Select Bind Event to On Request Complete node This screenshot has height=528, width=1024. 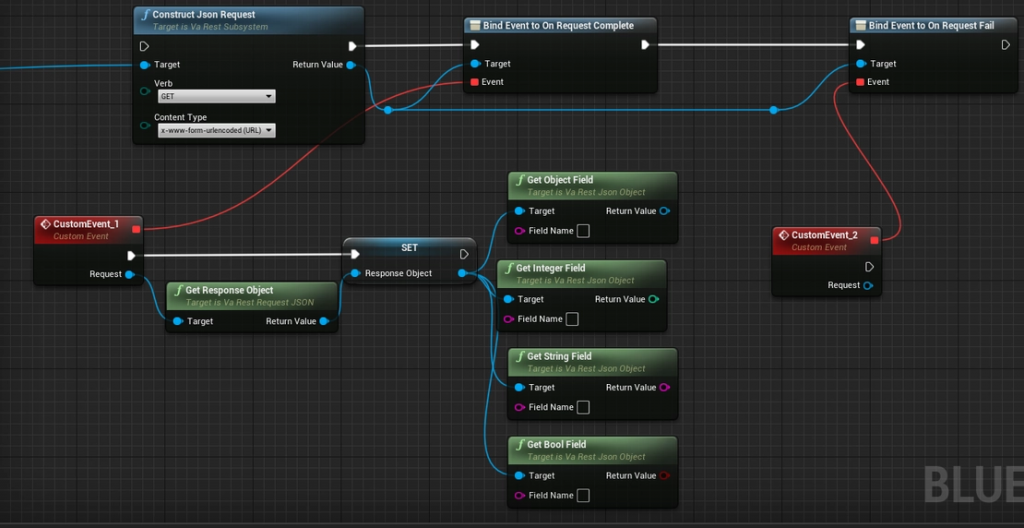click(x=558, y=25)
